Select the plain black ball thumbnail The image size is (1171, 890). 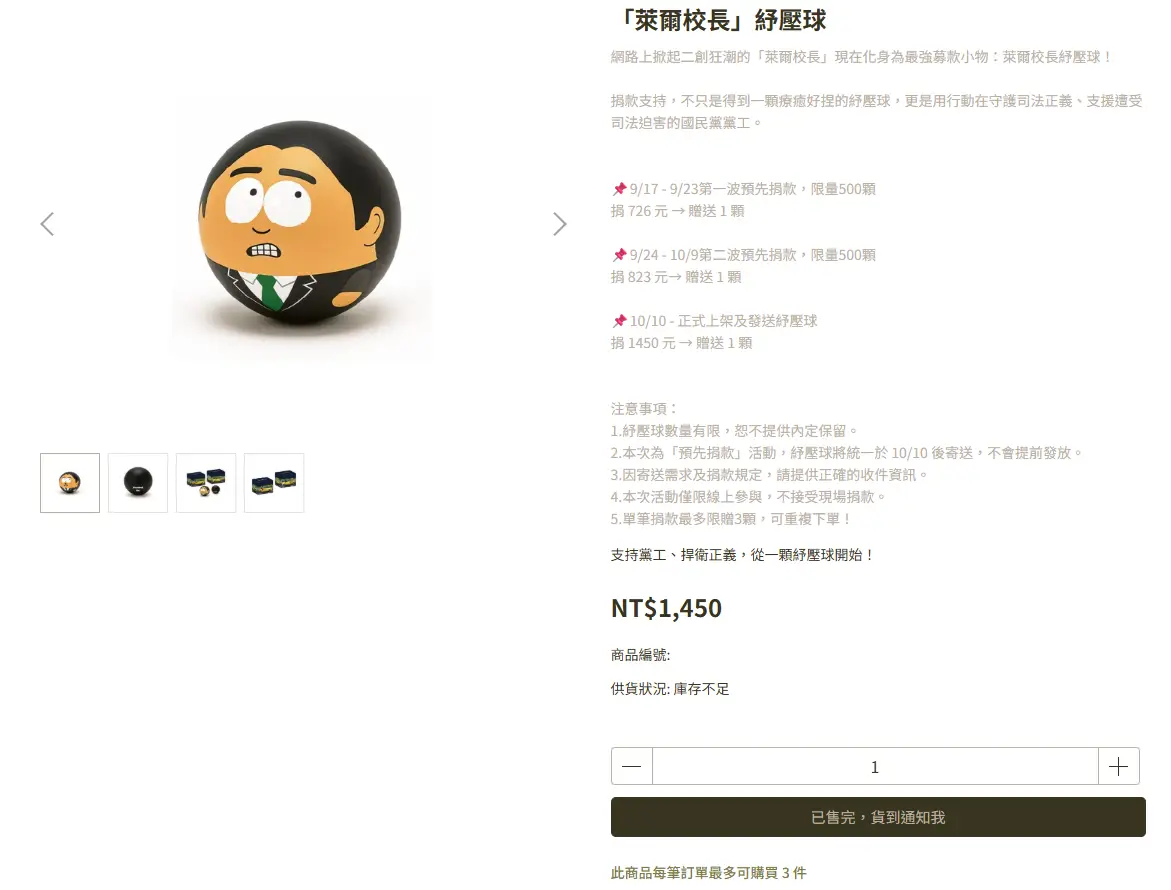138,483
